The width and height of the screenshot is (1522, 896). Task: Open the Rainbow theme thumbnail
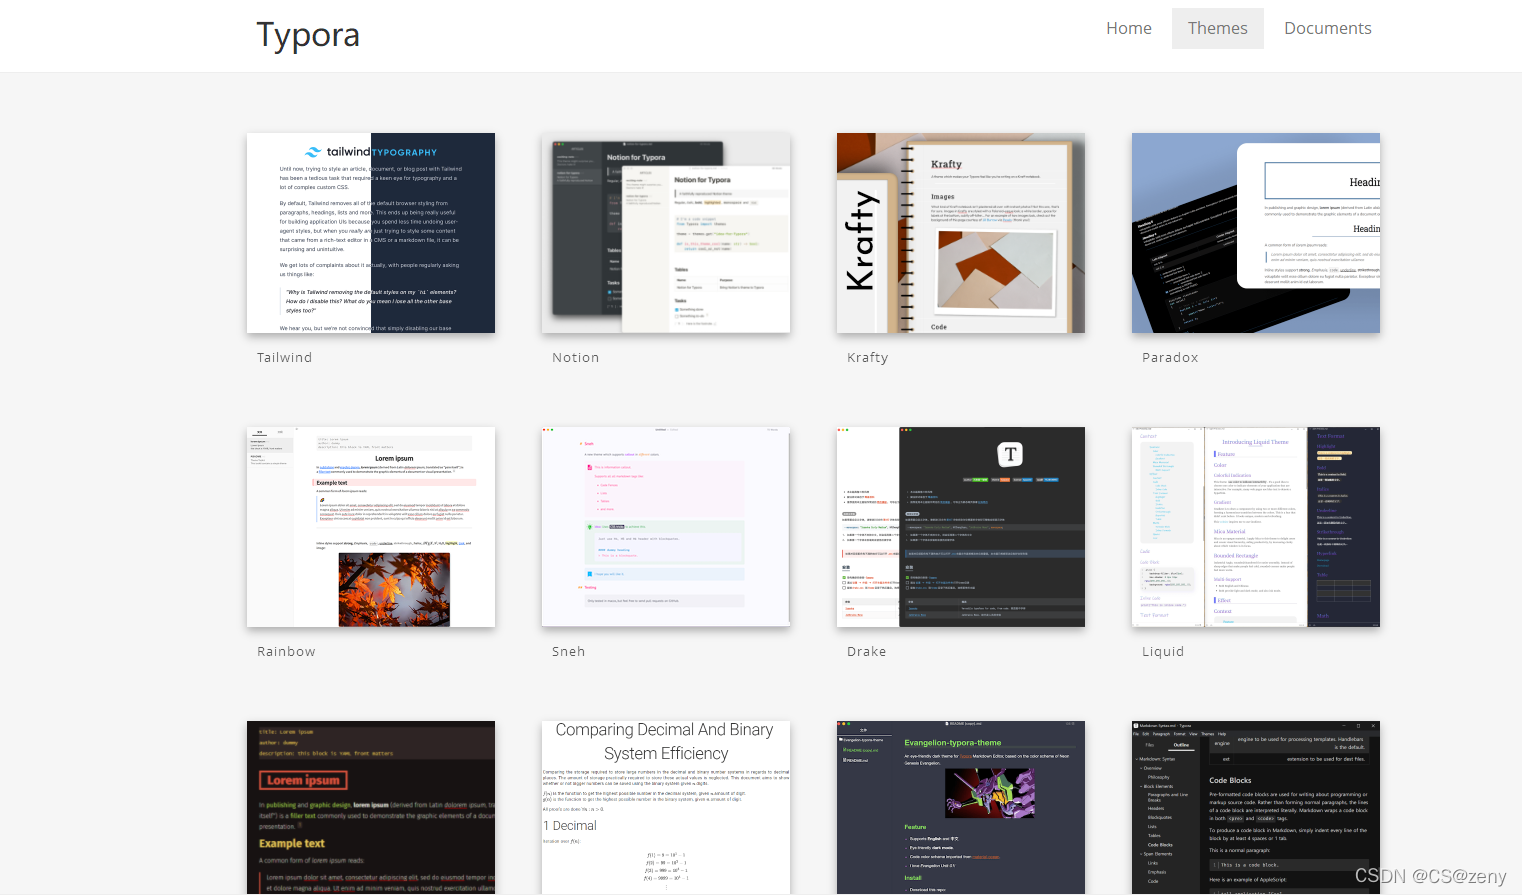click(371, 527)
